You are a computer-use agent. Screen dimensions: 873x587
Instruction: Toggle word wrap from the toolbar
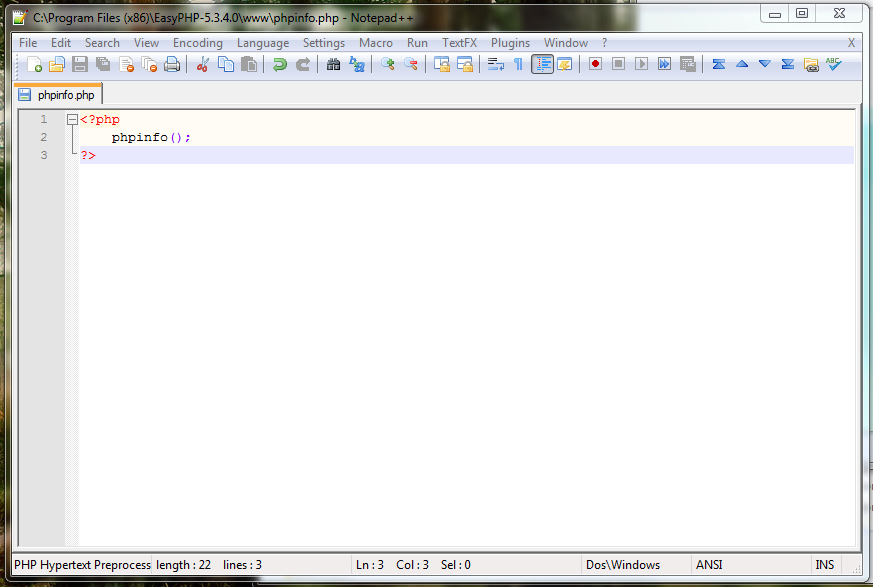(496, 65)
